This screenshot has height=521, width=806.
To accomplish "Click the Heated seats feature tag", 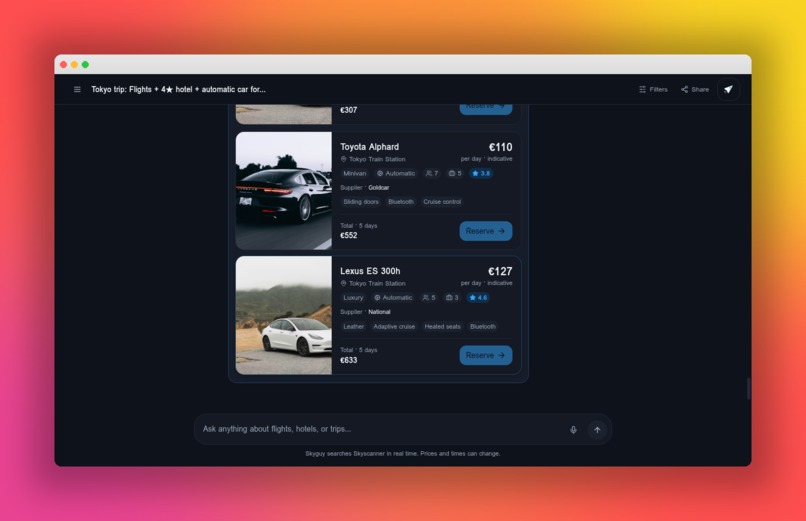I will tap(443, 327).
